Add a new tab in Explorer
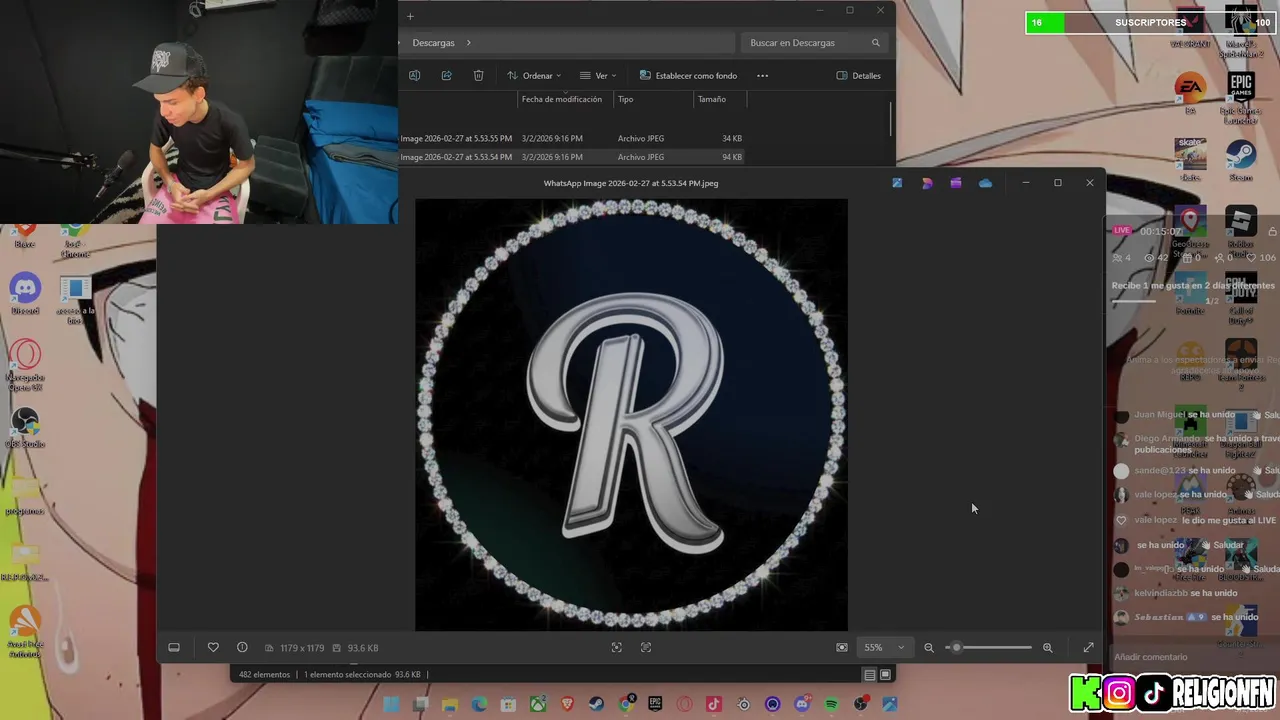 410,16
